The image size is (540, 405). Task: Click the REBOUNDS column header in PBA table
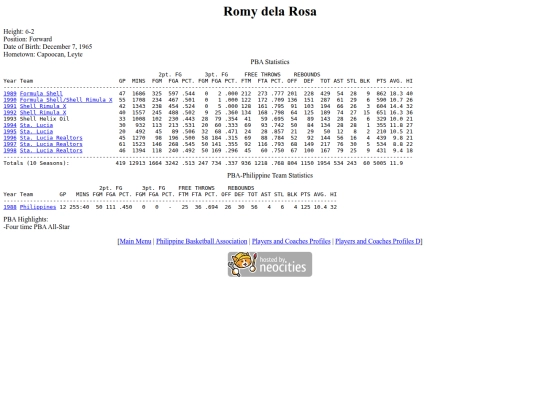[x=307, y=74]
